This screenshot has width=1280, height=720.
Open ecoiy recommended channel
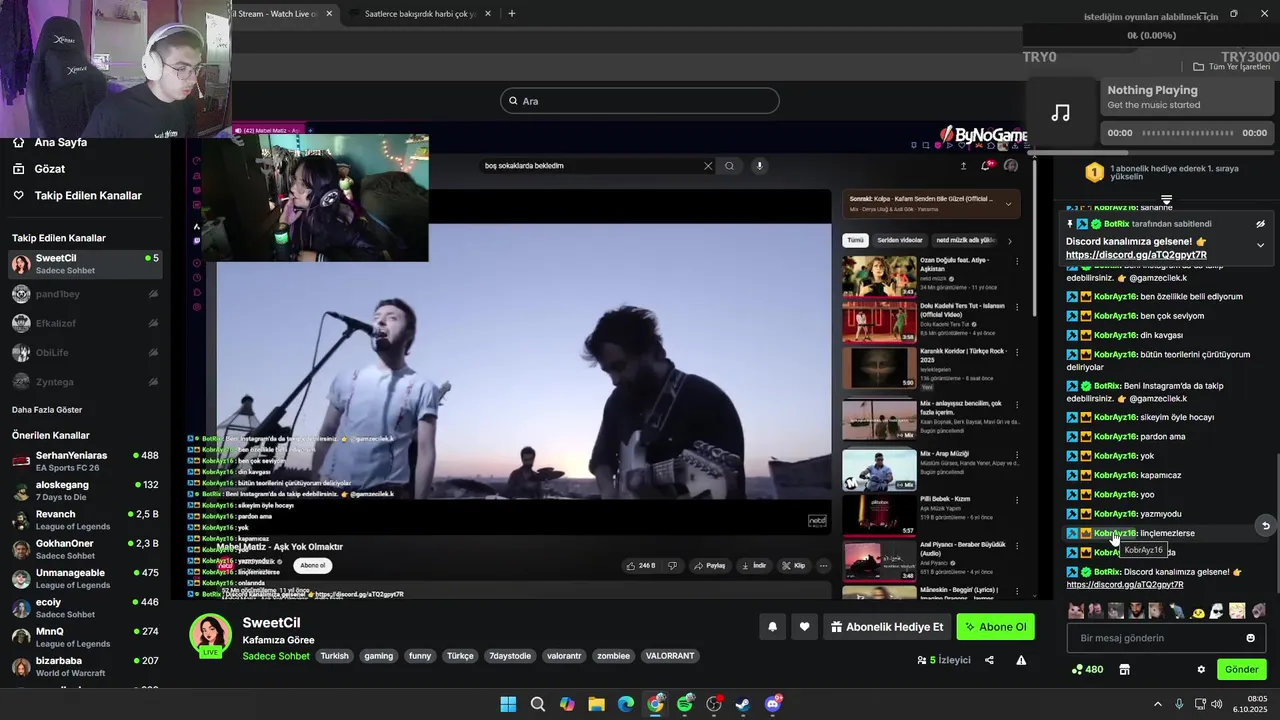coord(85,608)
